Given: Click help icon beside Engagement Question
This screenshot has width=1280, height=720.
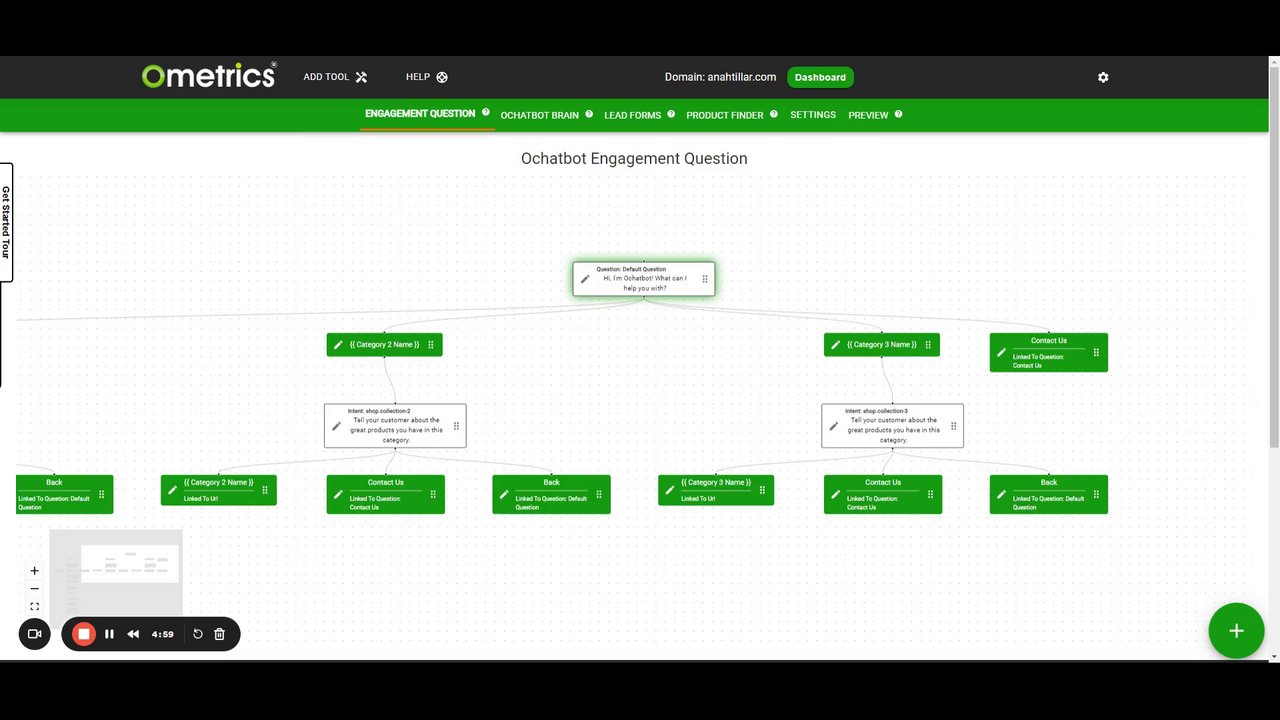Looking at the screenshot, I should 486,113.
